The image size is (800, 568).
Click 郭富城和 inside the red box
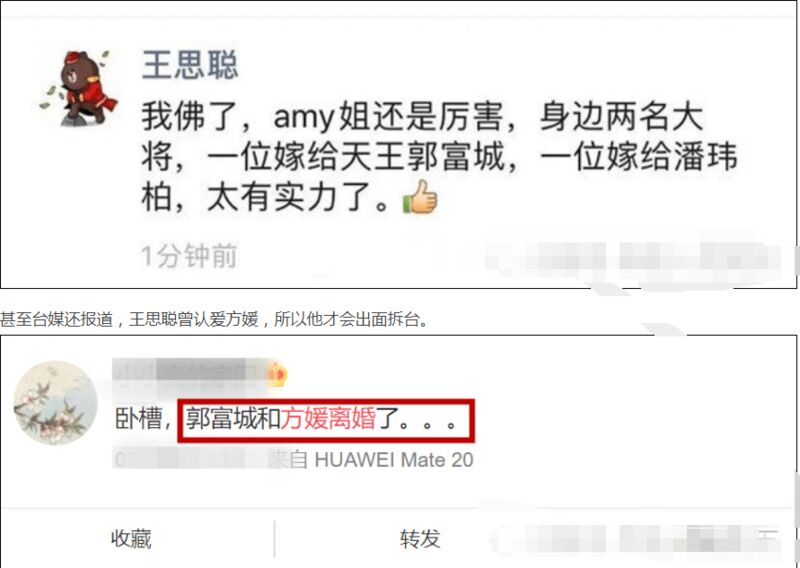[233, 419]
